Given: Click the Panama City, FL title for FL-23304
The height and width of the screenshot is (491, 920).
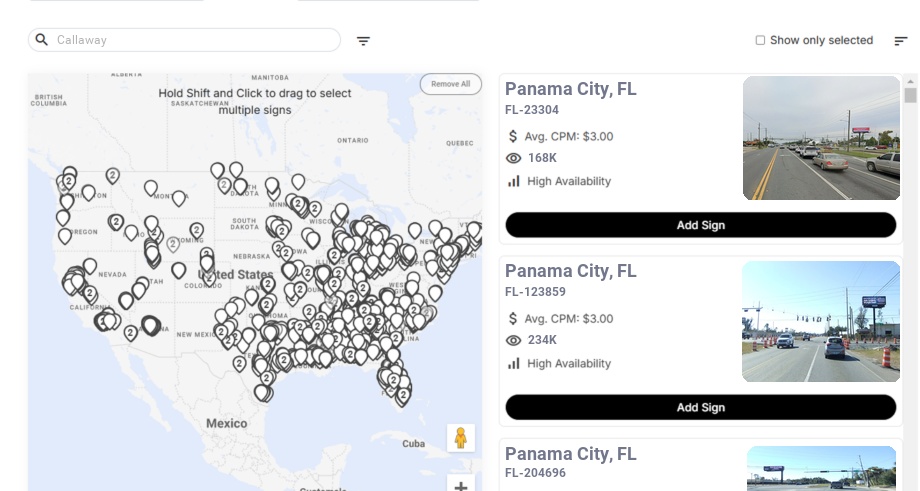Looking at the screenshot, I should click(570, 89).
